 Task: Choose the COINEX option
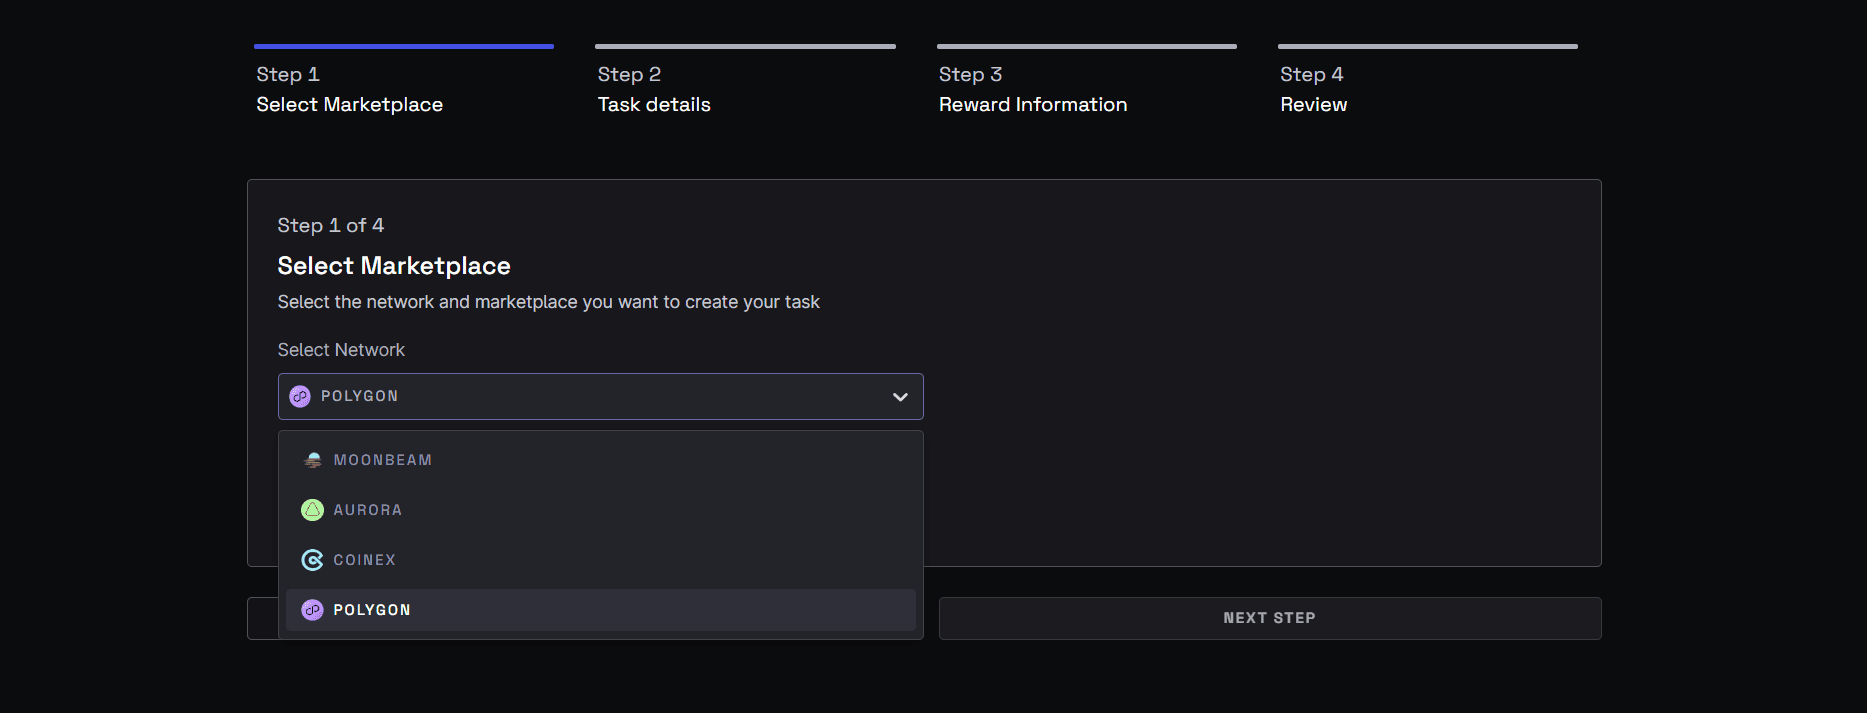(x=600, y=560)
